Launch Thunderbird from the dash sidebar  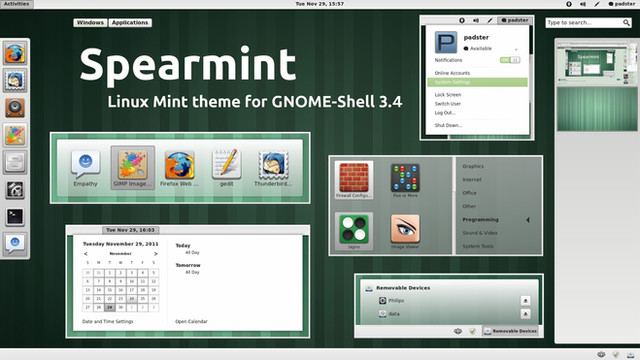(x=15, y=80)
